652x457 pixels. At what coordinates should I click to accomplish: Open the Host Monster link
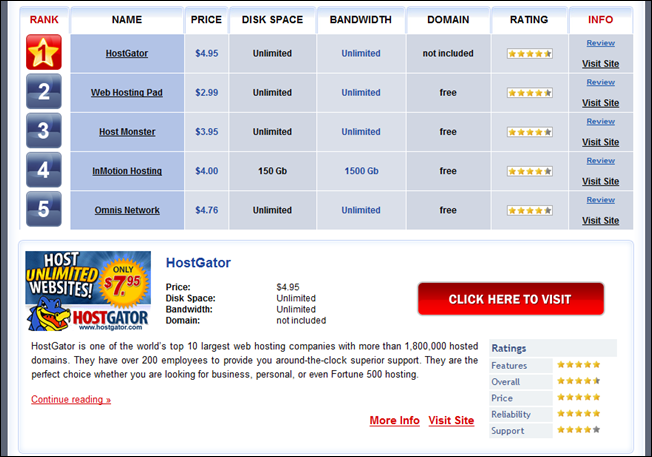click(x=127, y=132)
